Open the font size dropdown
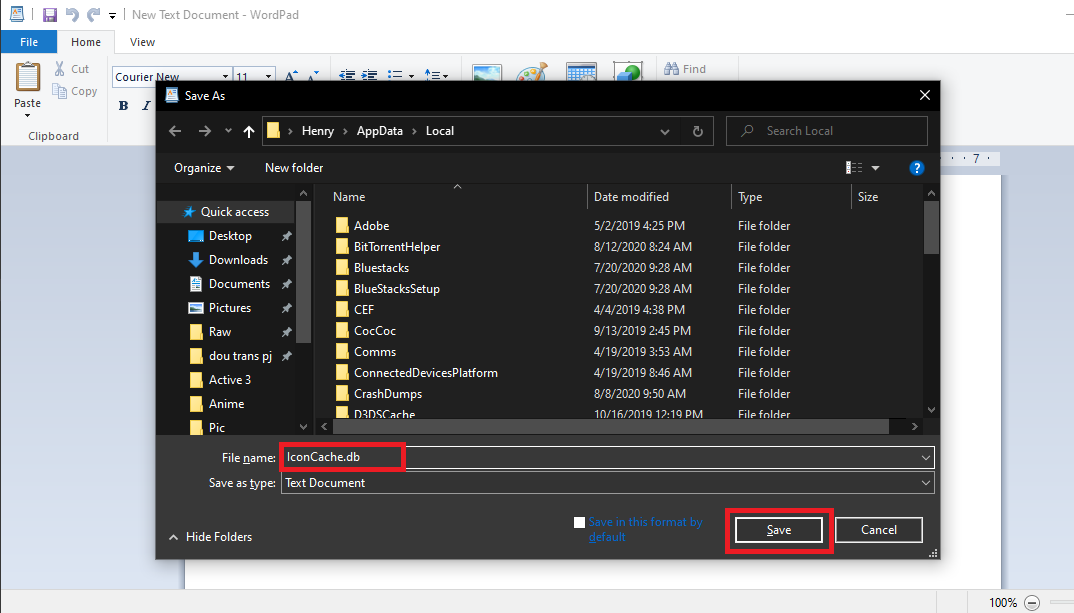The height and width of the screenshot is (613, 1074). (267, 76)
